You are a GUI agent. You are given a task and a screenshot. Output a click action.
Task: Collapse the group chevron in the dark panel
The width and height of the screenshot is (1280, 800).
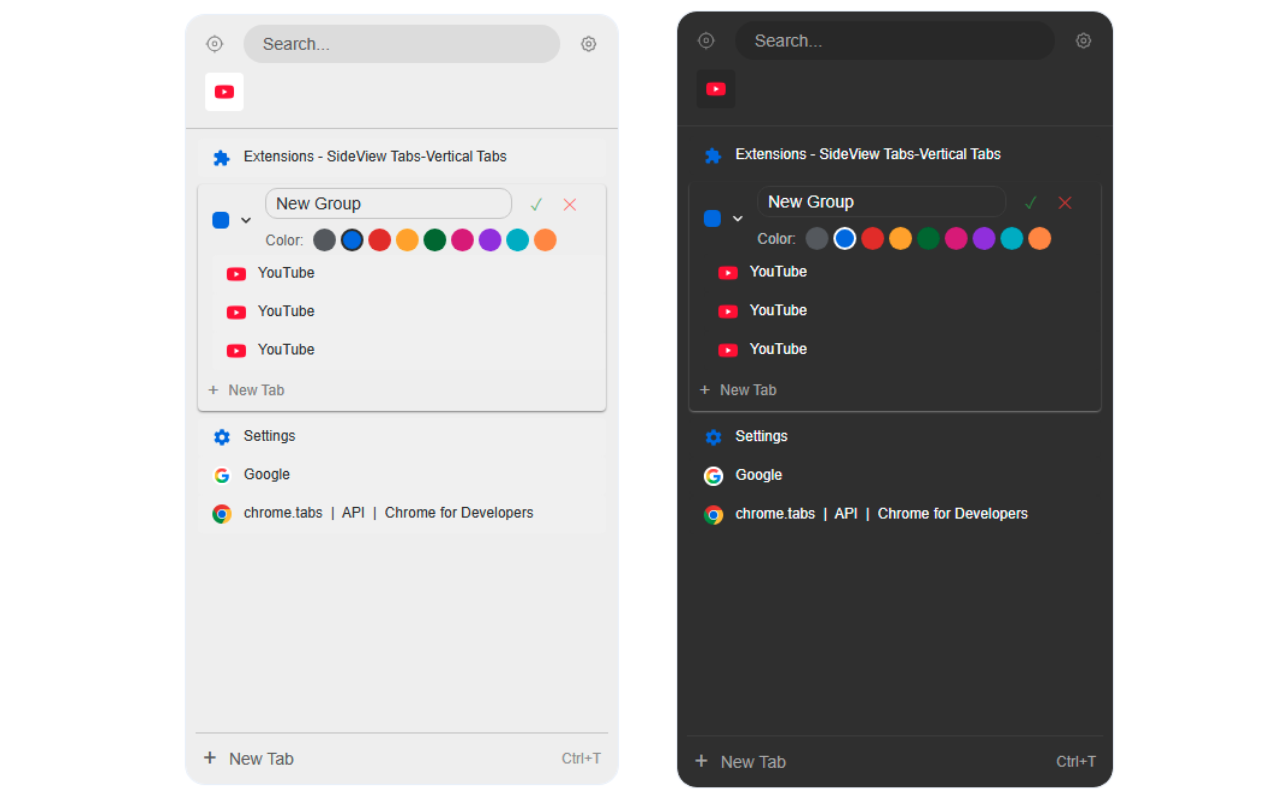point(738,219)
